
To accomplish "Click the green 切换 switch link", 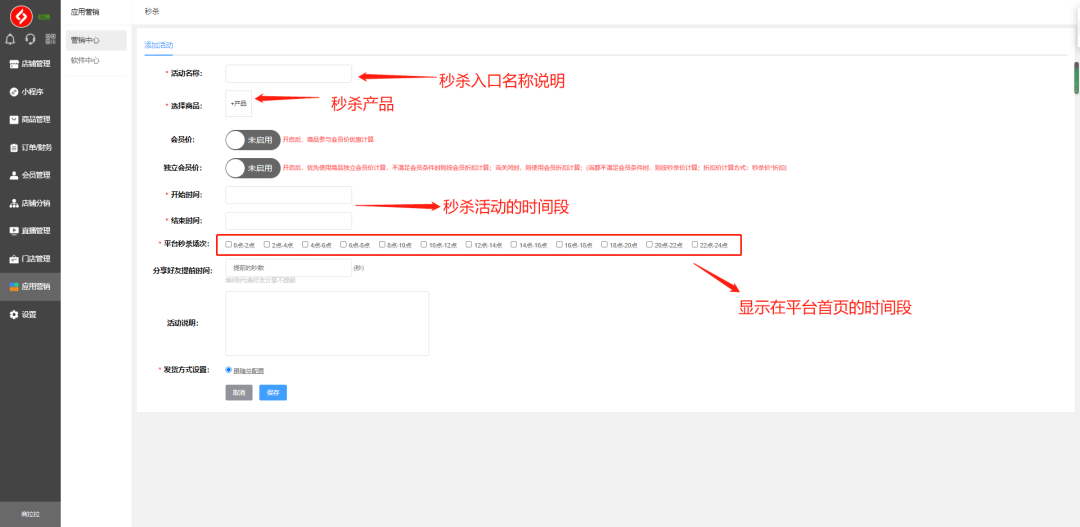I will coord(43,17).
